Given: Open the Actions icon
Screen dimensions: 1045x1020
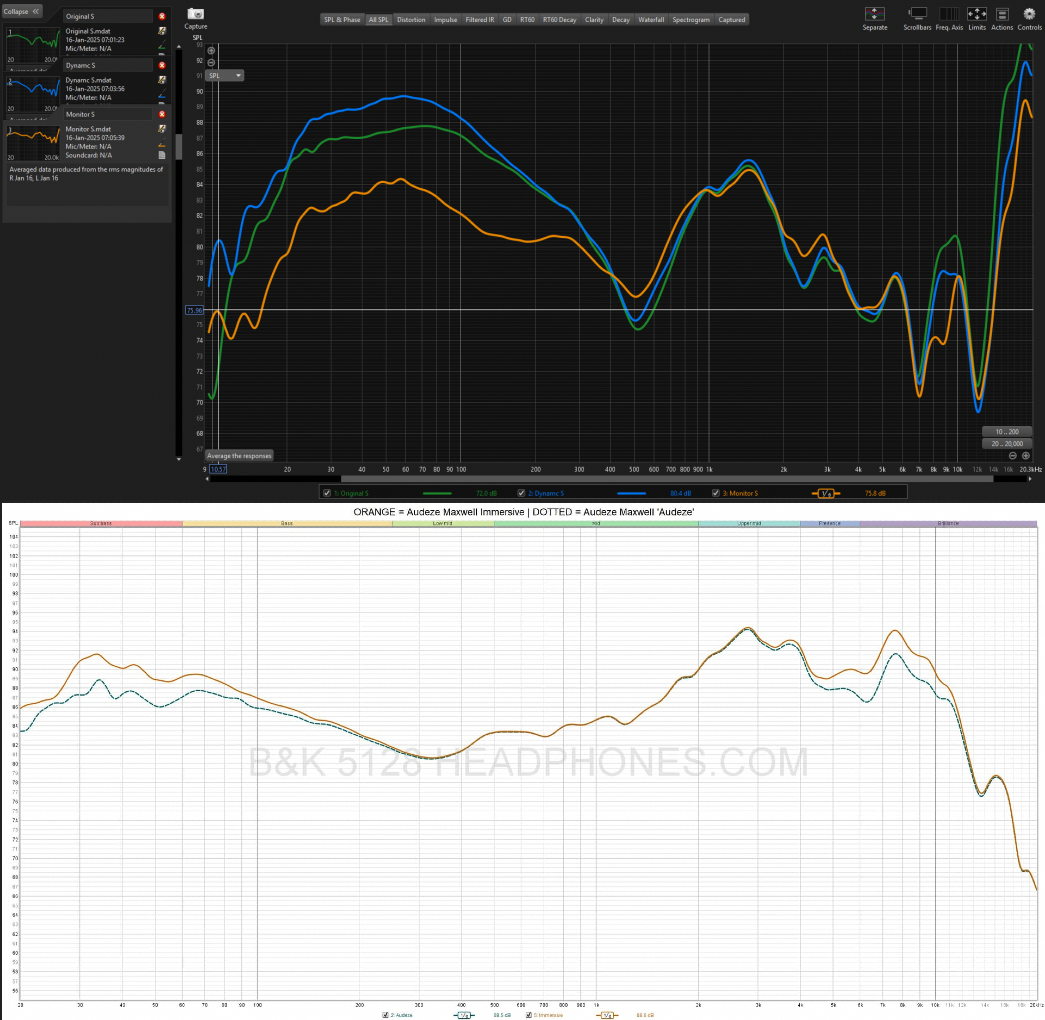Looking at the screenshot, I should [x=1002, y=15].
